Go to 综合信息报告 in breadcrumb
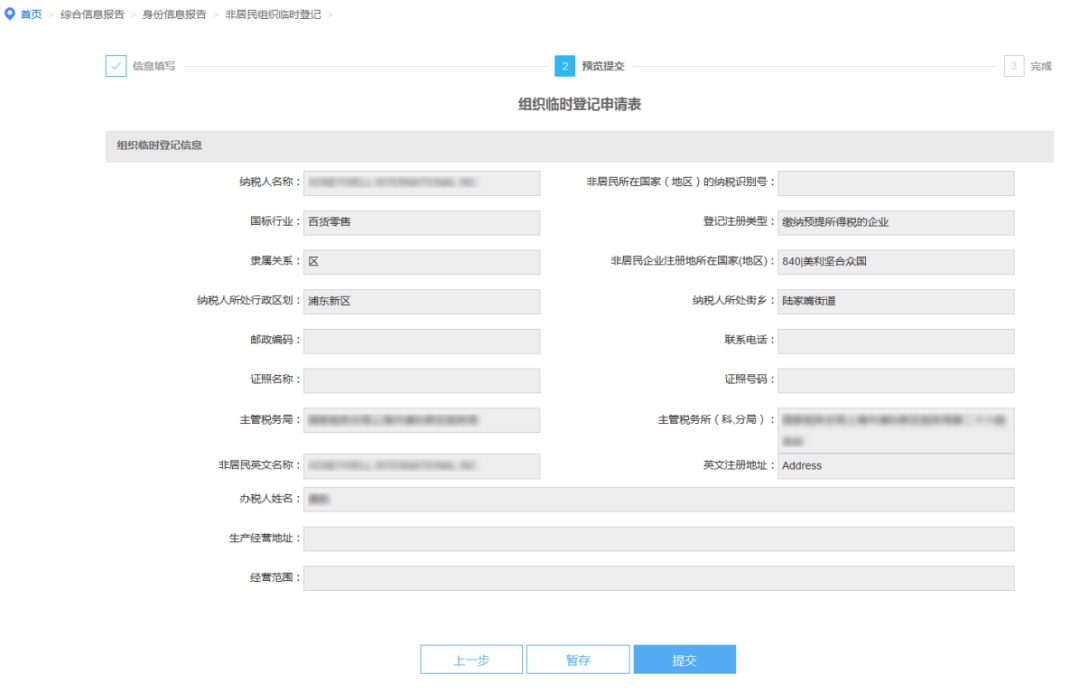 (x=92, y=15)
